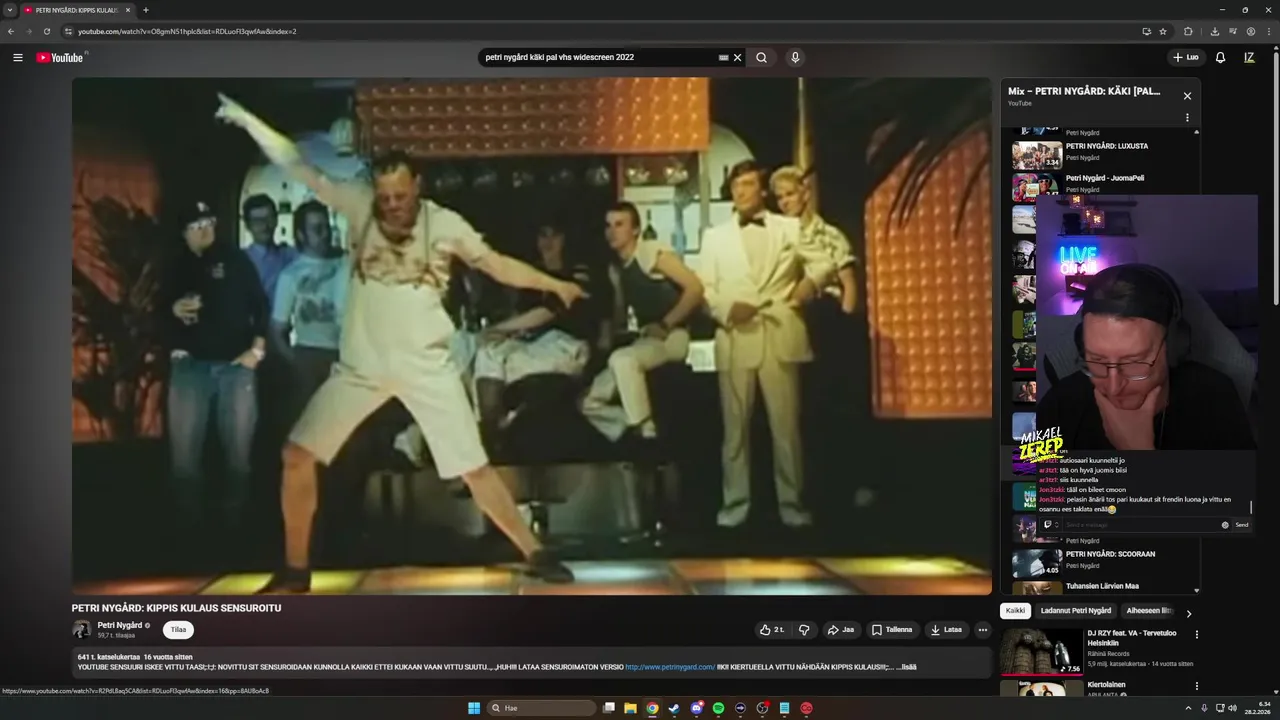The image size is (1280, 720).
Task: Open the petrinygard.com link in description
Action: point(670,667)
